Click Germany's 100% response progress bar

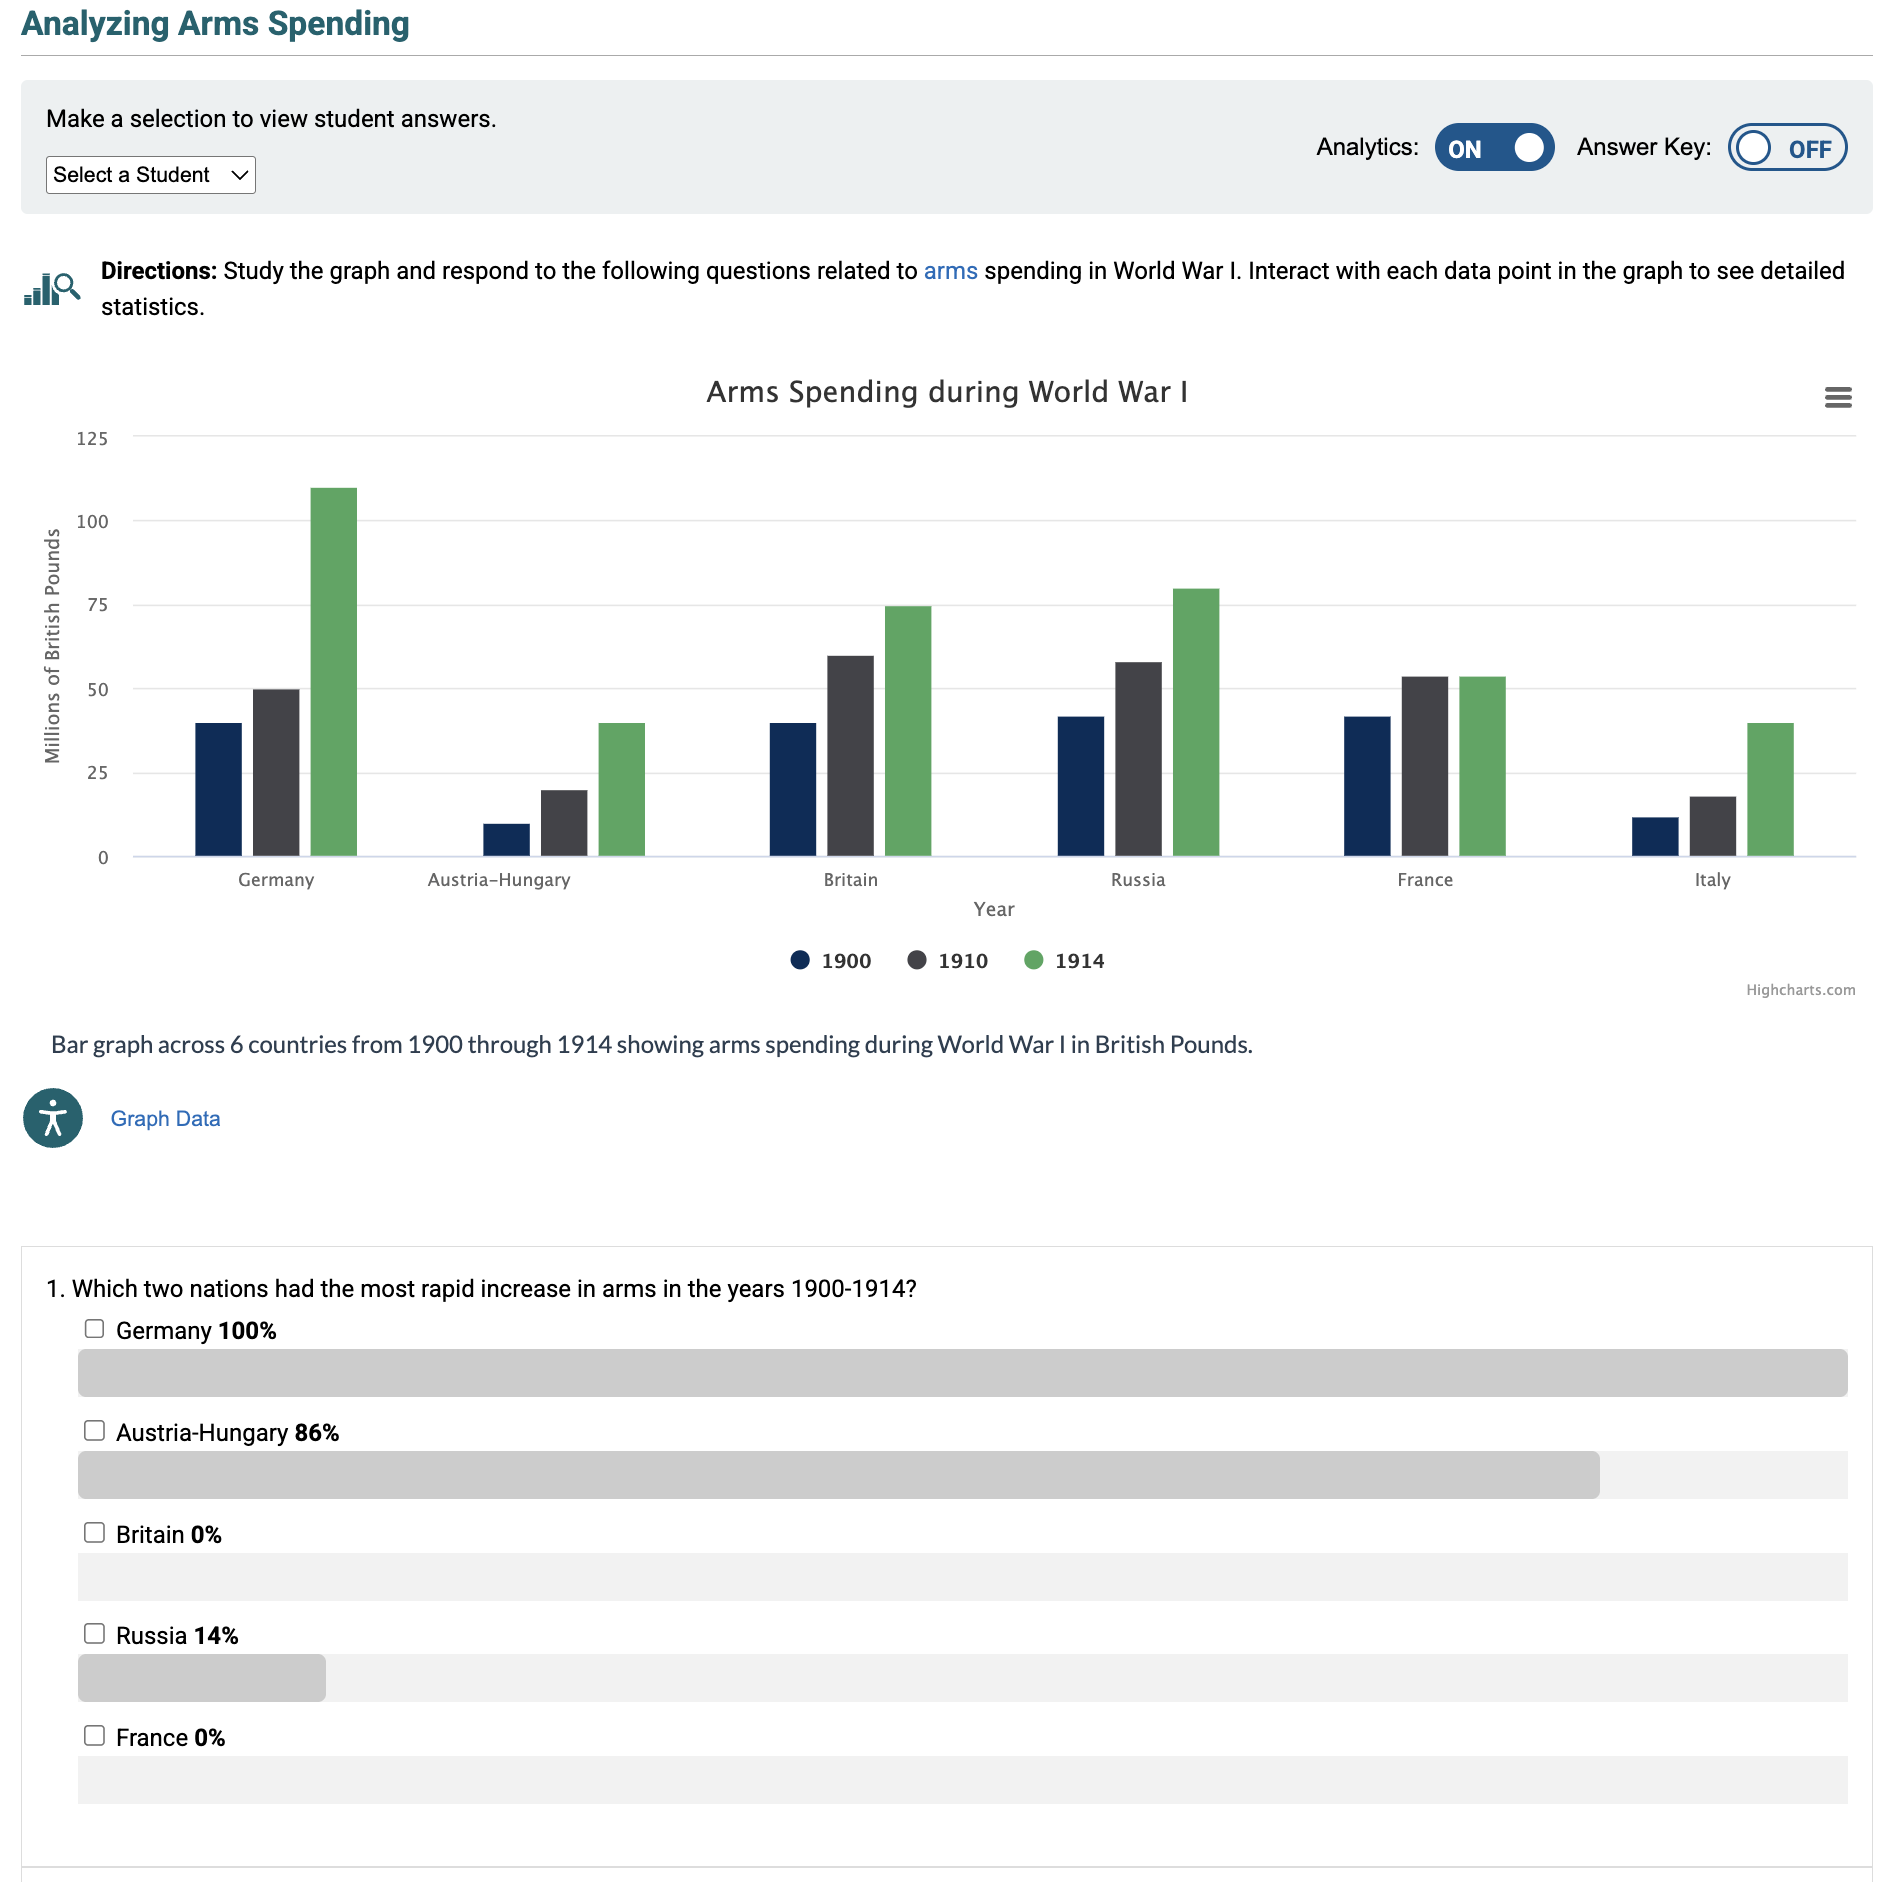pos(960,1373)
